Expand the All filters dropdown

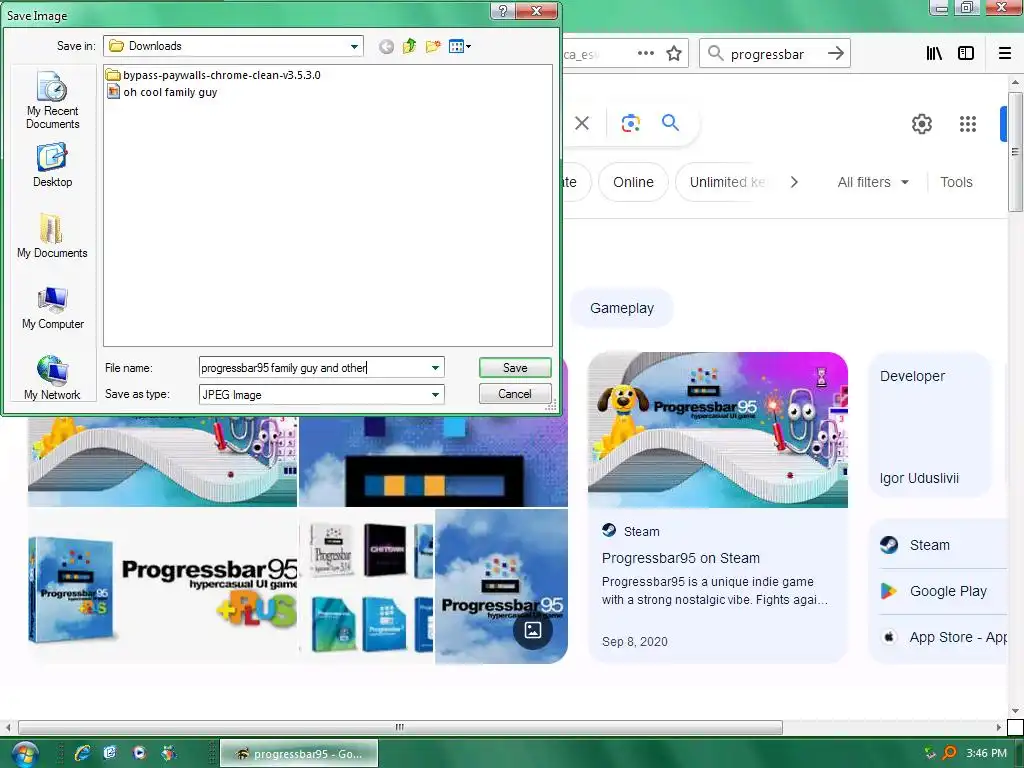point(873,182)
